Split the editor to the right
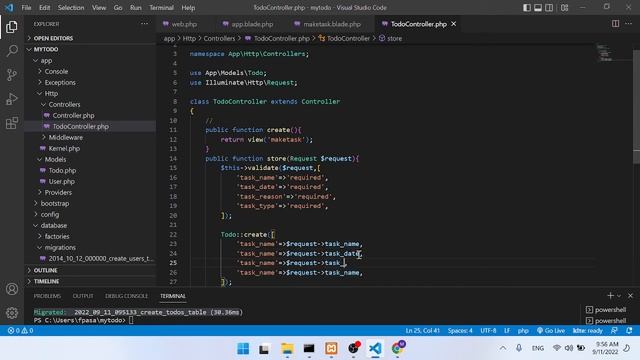This screenshot has height=360, width=640. point(615,24)
